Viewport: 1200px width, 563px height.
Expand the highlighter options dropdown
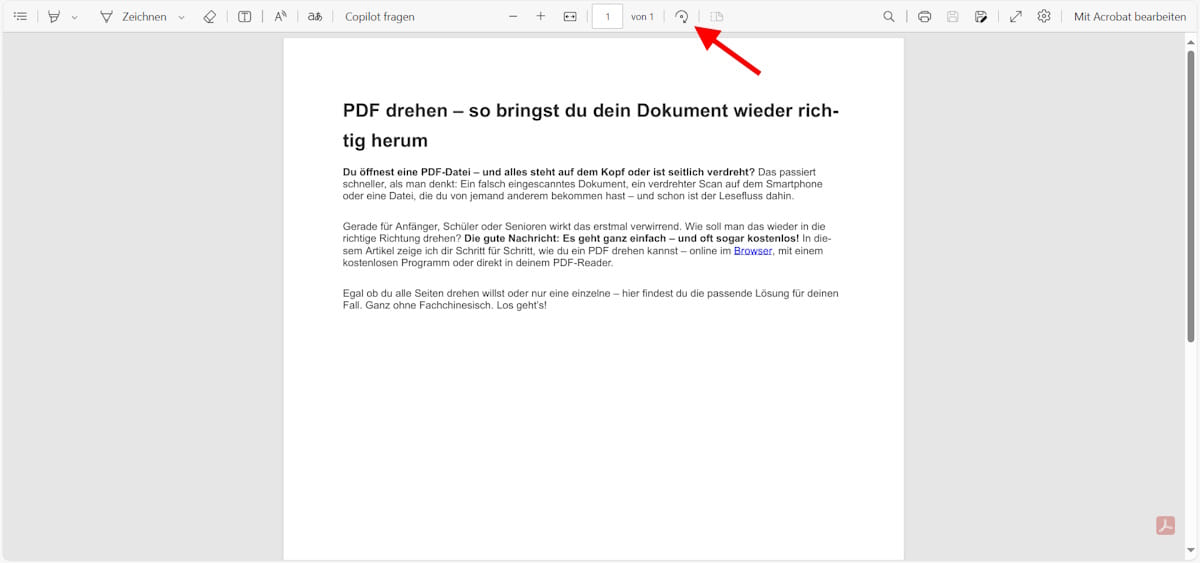(74, 17)
